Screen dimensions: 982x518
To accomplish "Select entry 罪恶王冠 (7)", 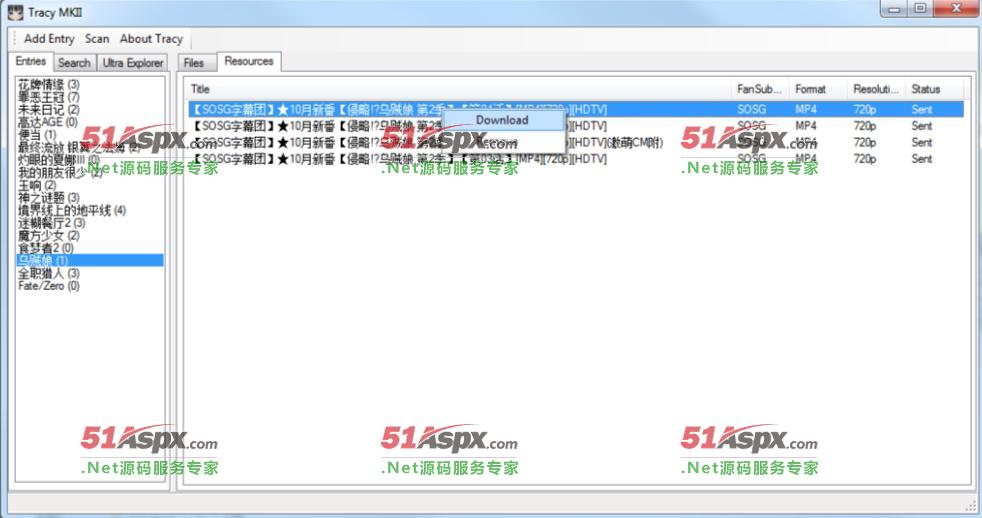I will [49, 96].
